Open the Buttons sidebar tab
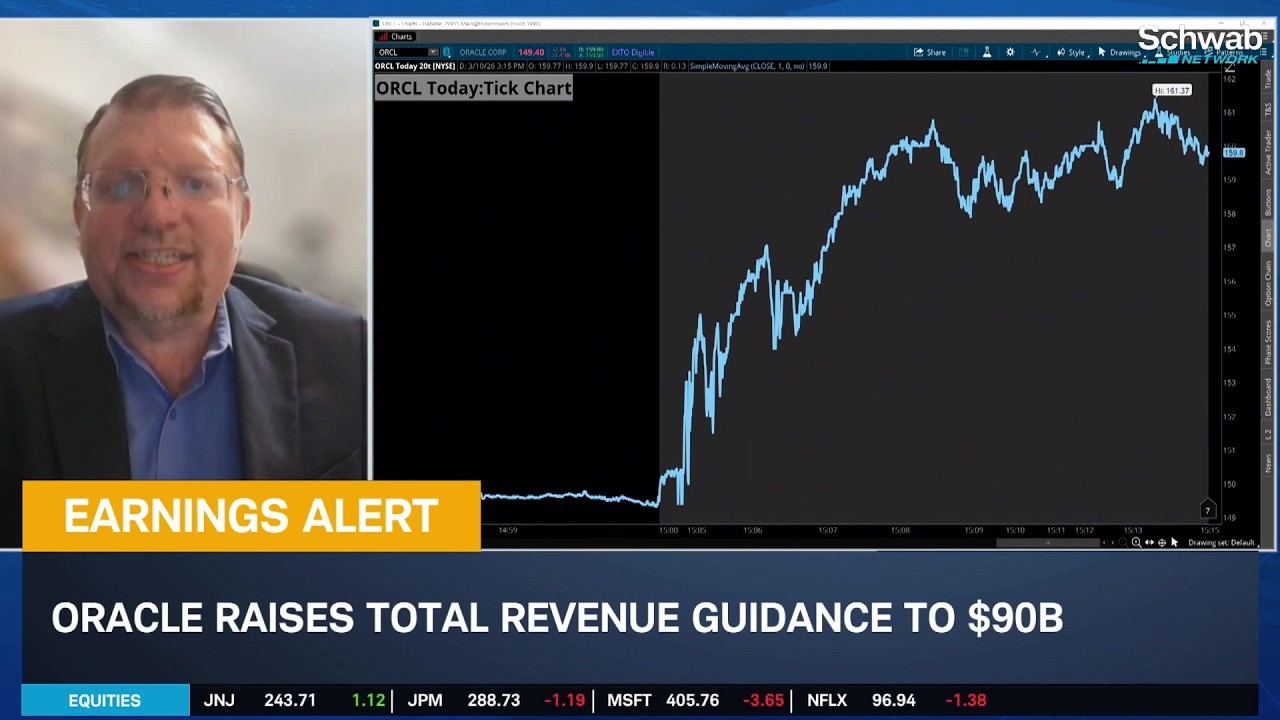1280x720 pixels. tap(1268, 200)
